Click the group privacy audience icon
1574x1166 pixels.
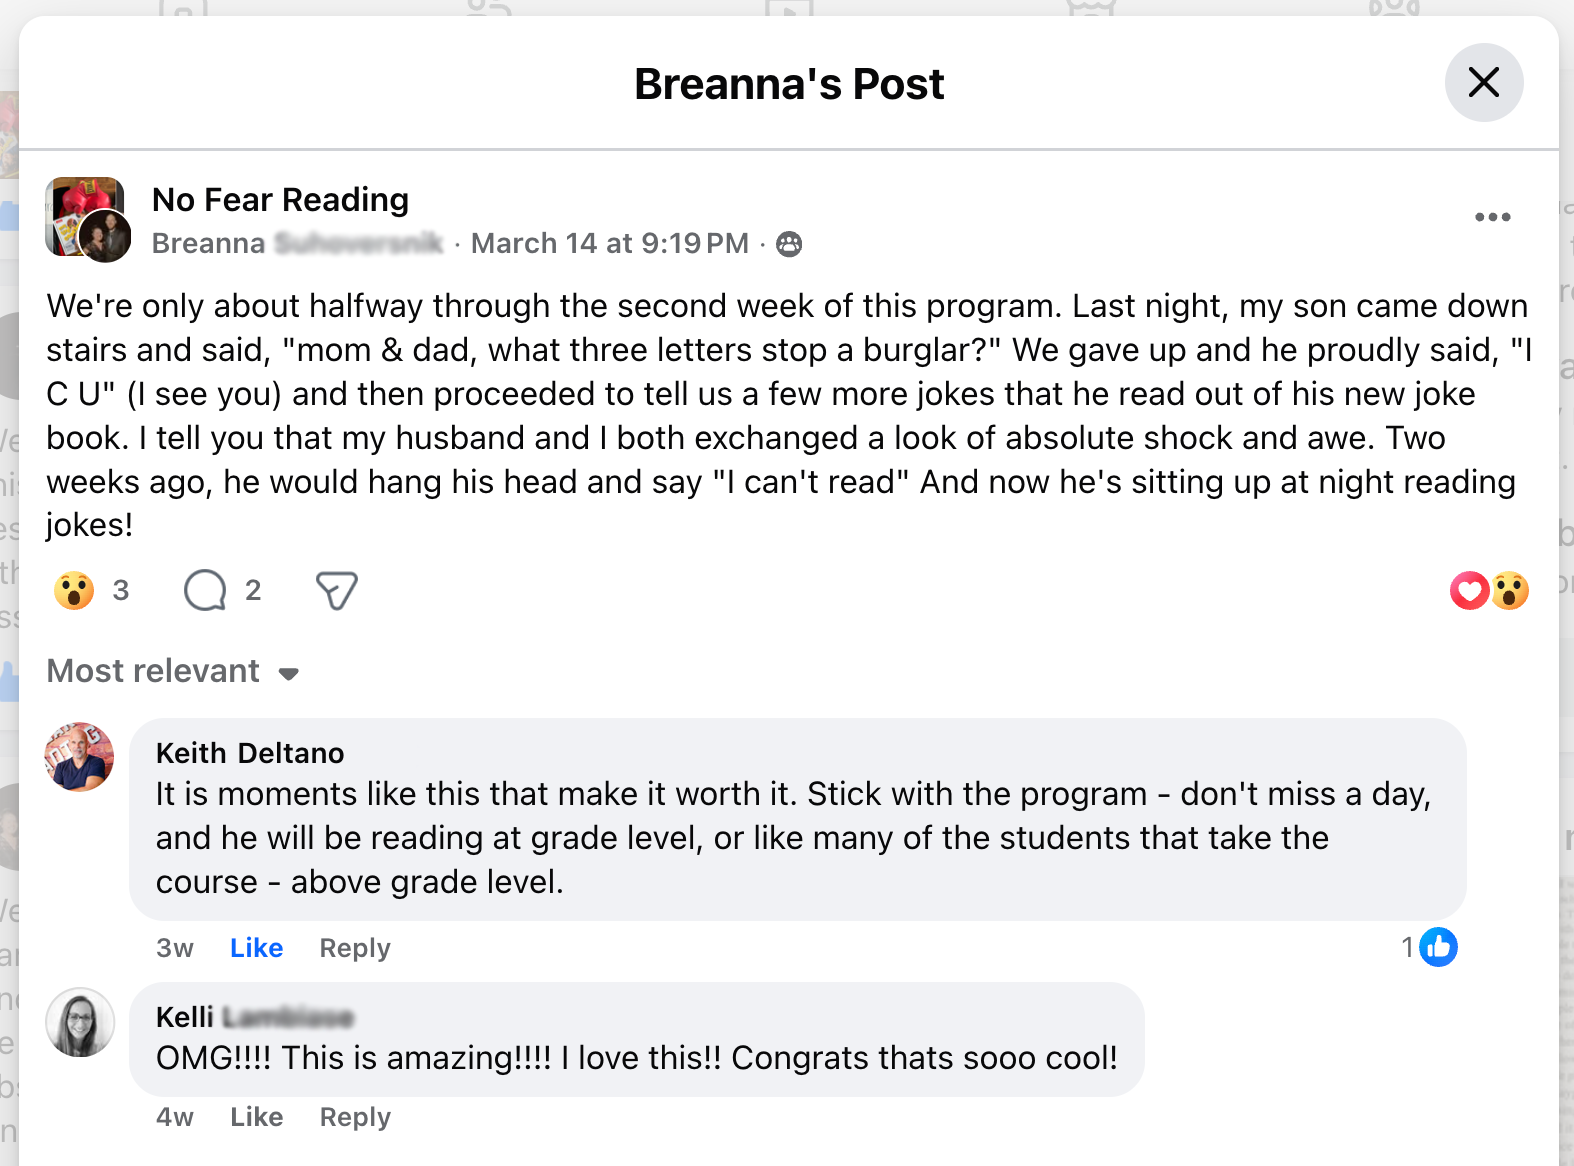[x=789, y=244]
